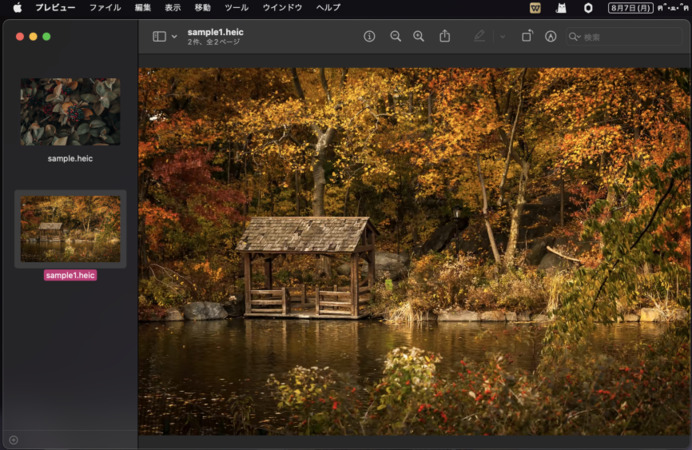
Task: Open the Apple menu
Action: coord(17,7)
